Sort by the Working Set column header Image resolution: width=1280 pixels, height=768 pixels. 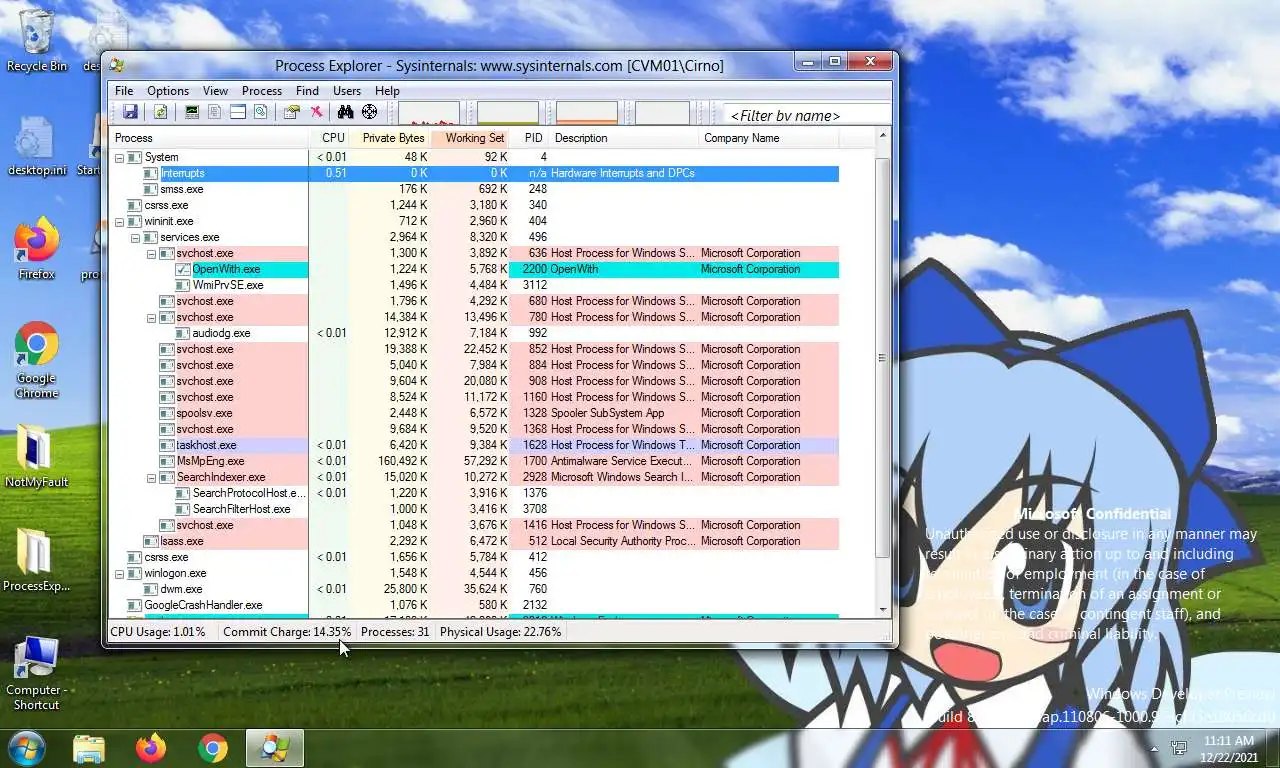pos(469,138)
